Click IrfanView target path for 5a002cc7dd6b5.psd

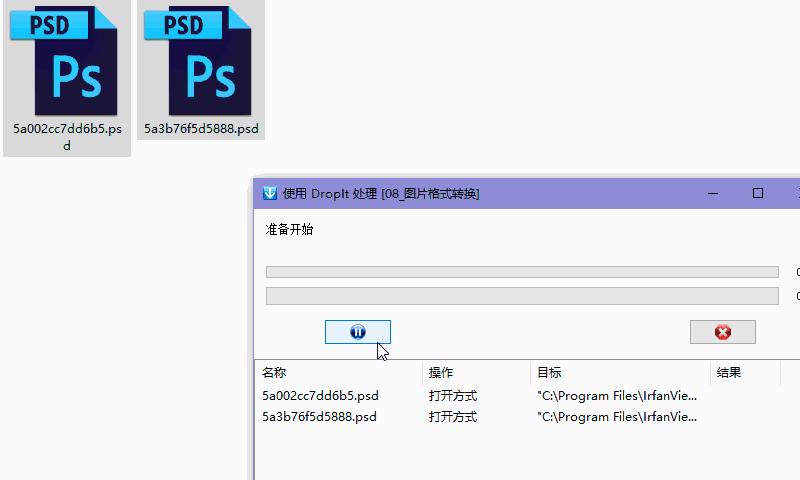coord(617,396)
